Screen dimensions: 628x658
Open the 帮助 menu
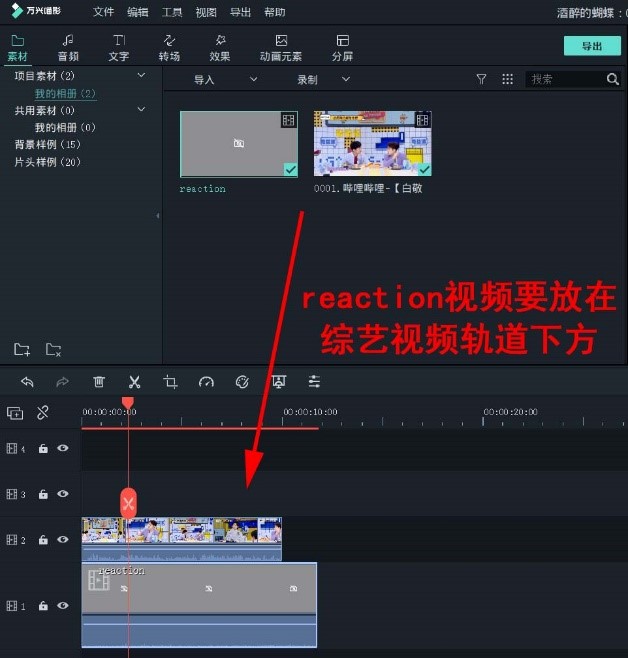[275, 12]
